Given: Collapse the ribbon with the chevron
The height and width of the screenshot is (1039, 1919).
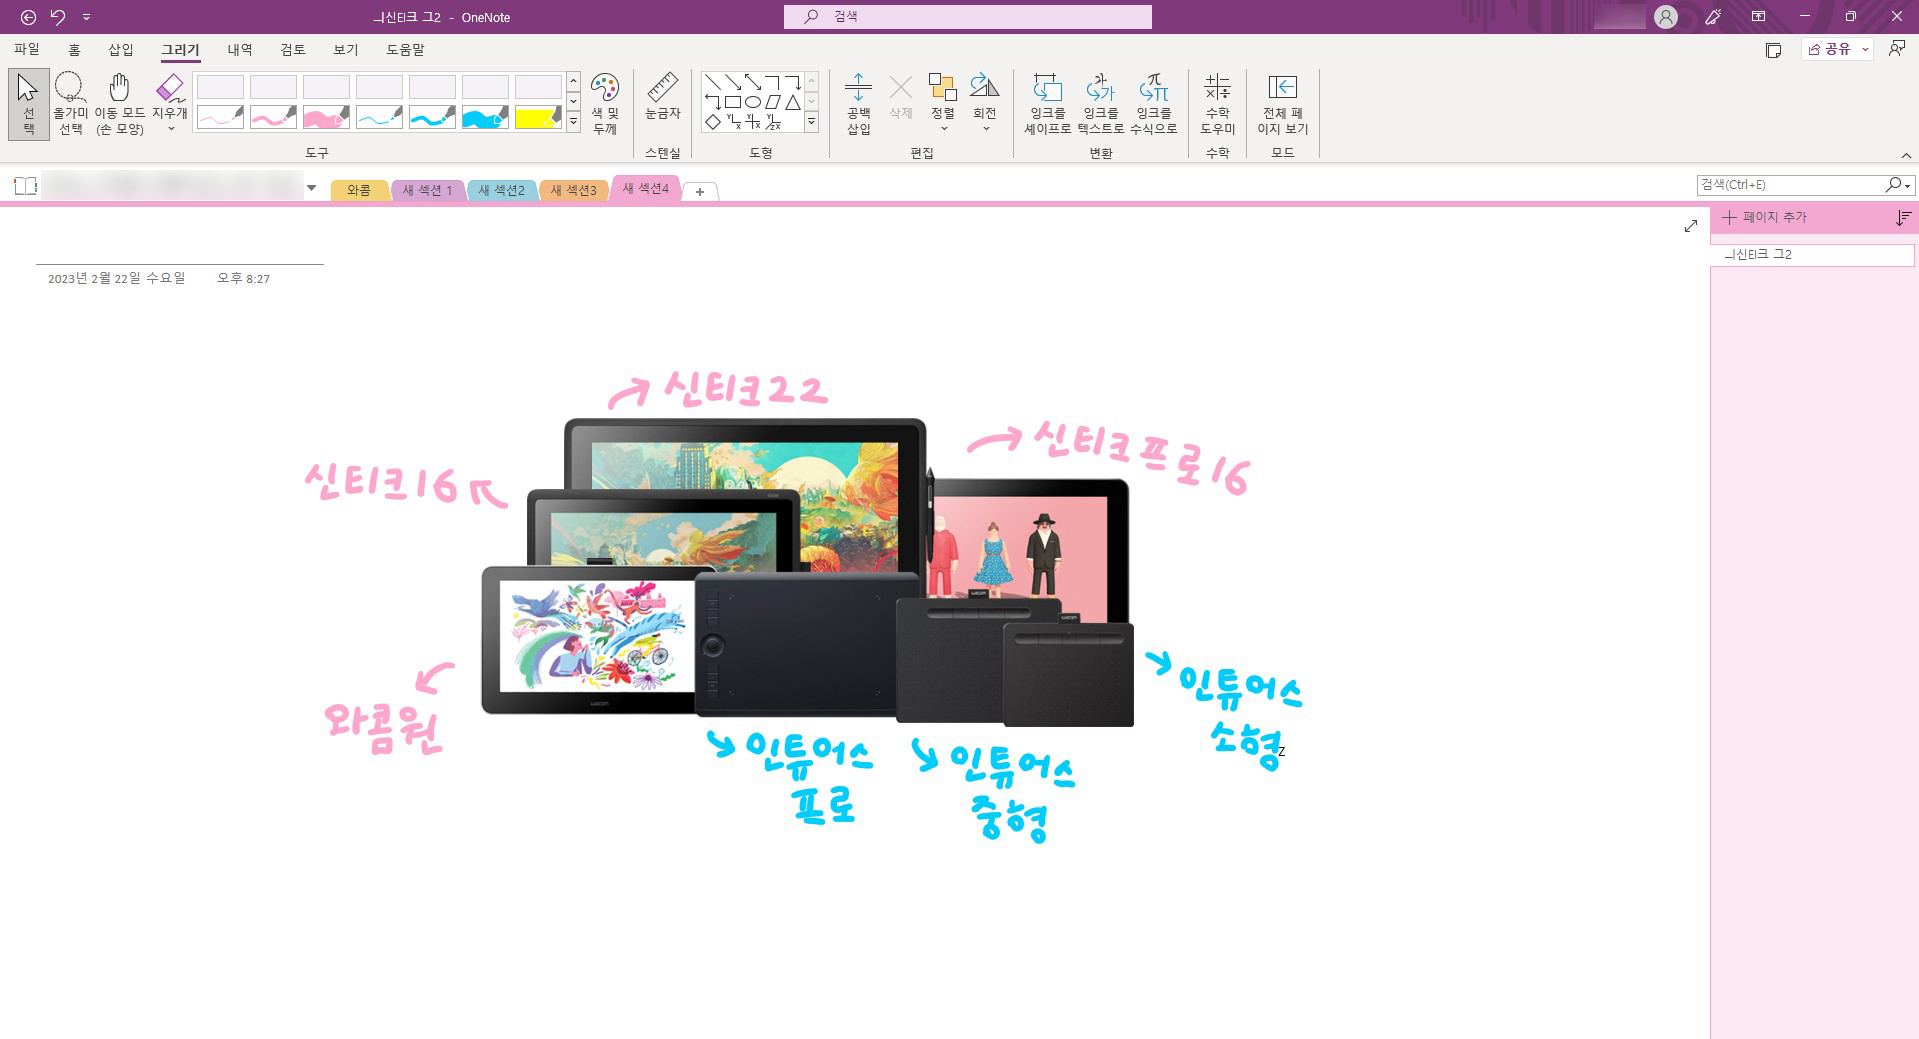Looking at the screenshot, I should coord(1906,155).
